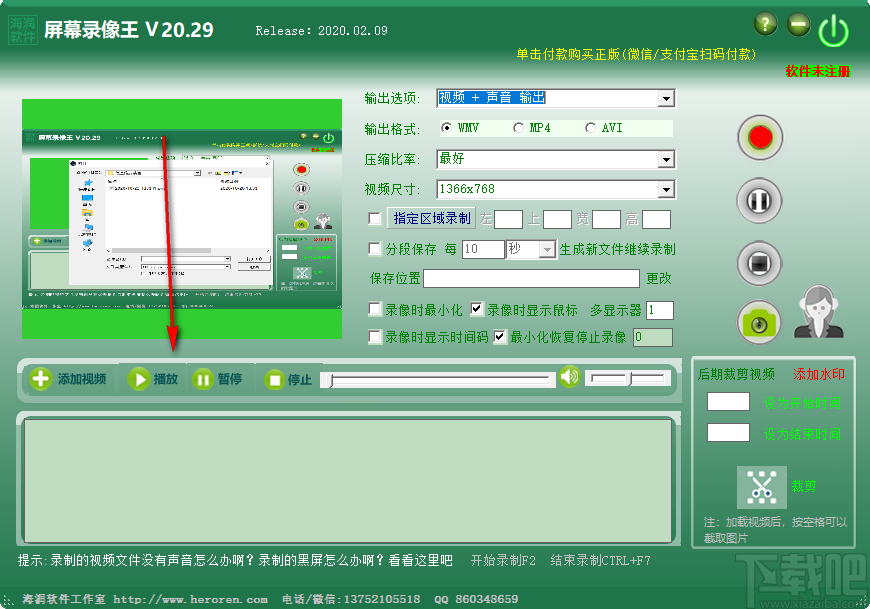
Task: Toggle 录像时最小化 checkbox
Action: [375, 309]
